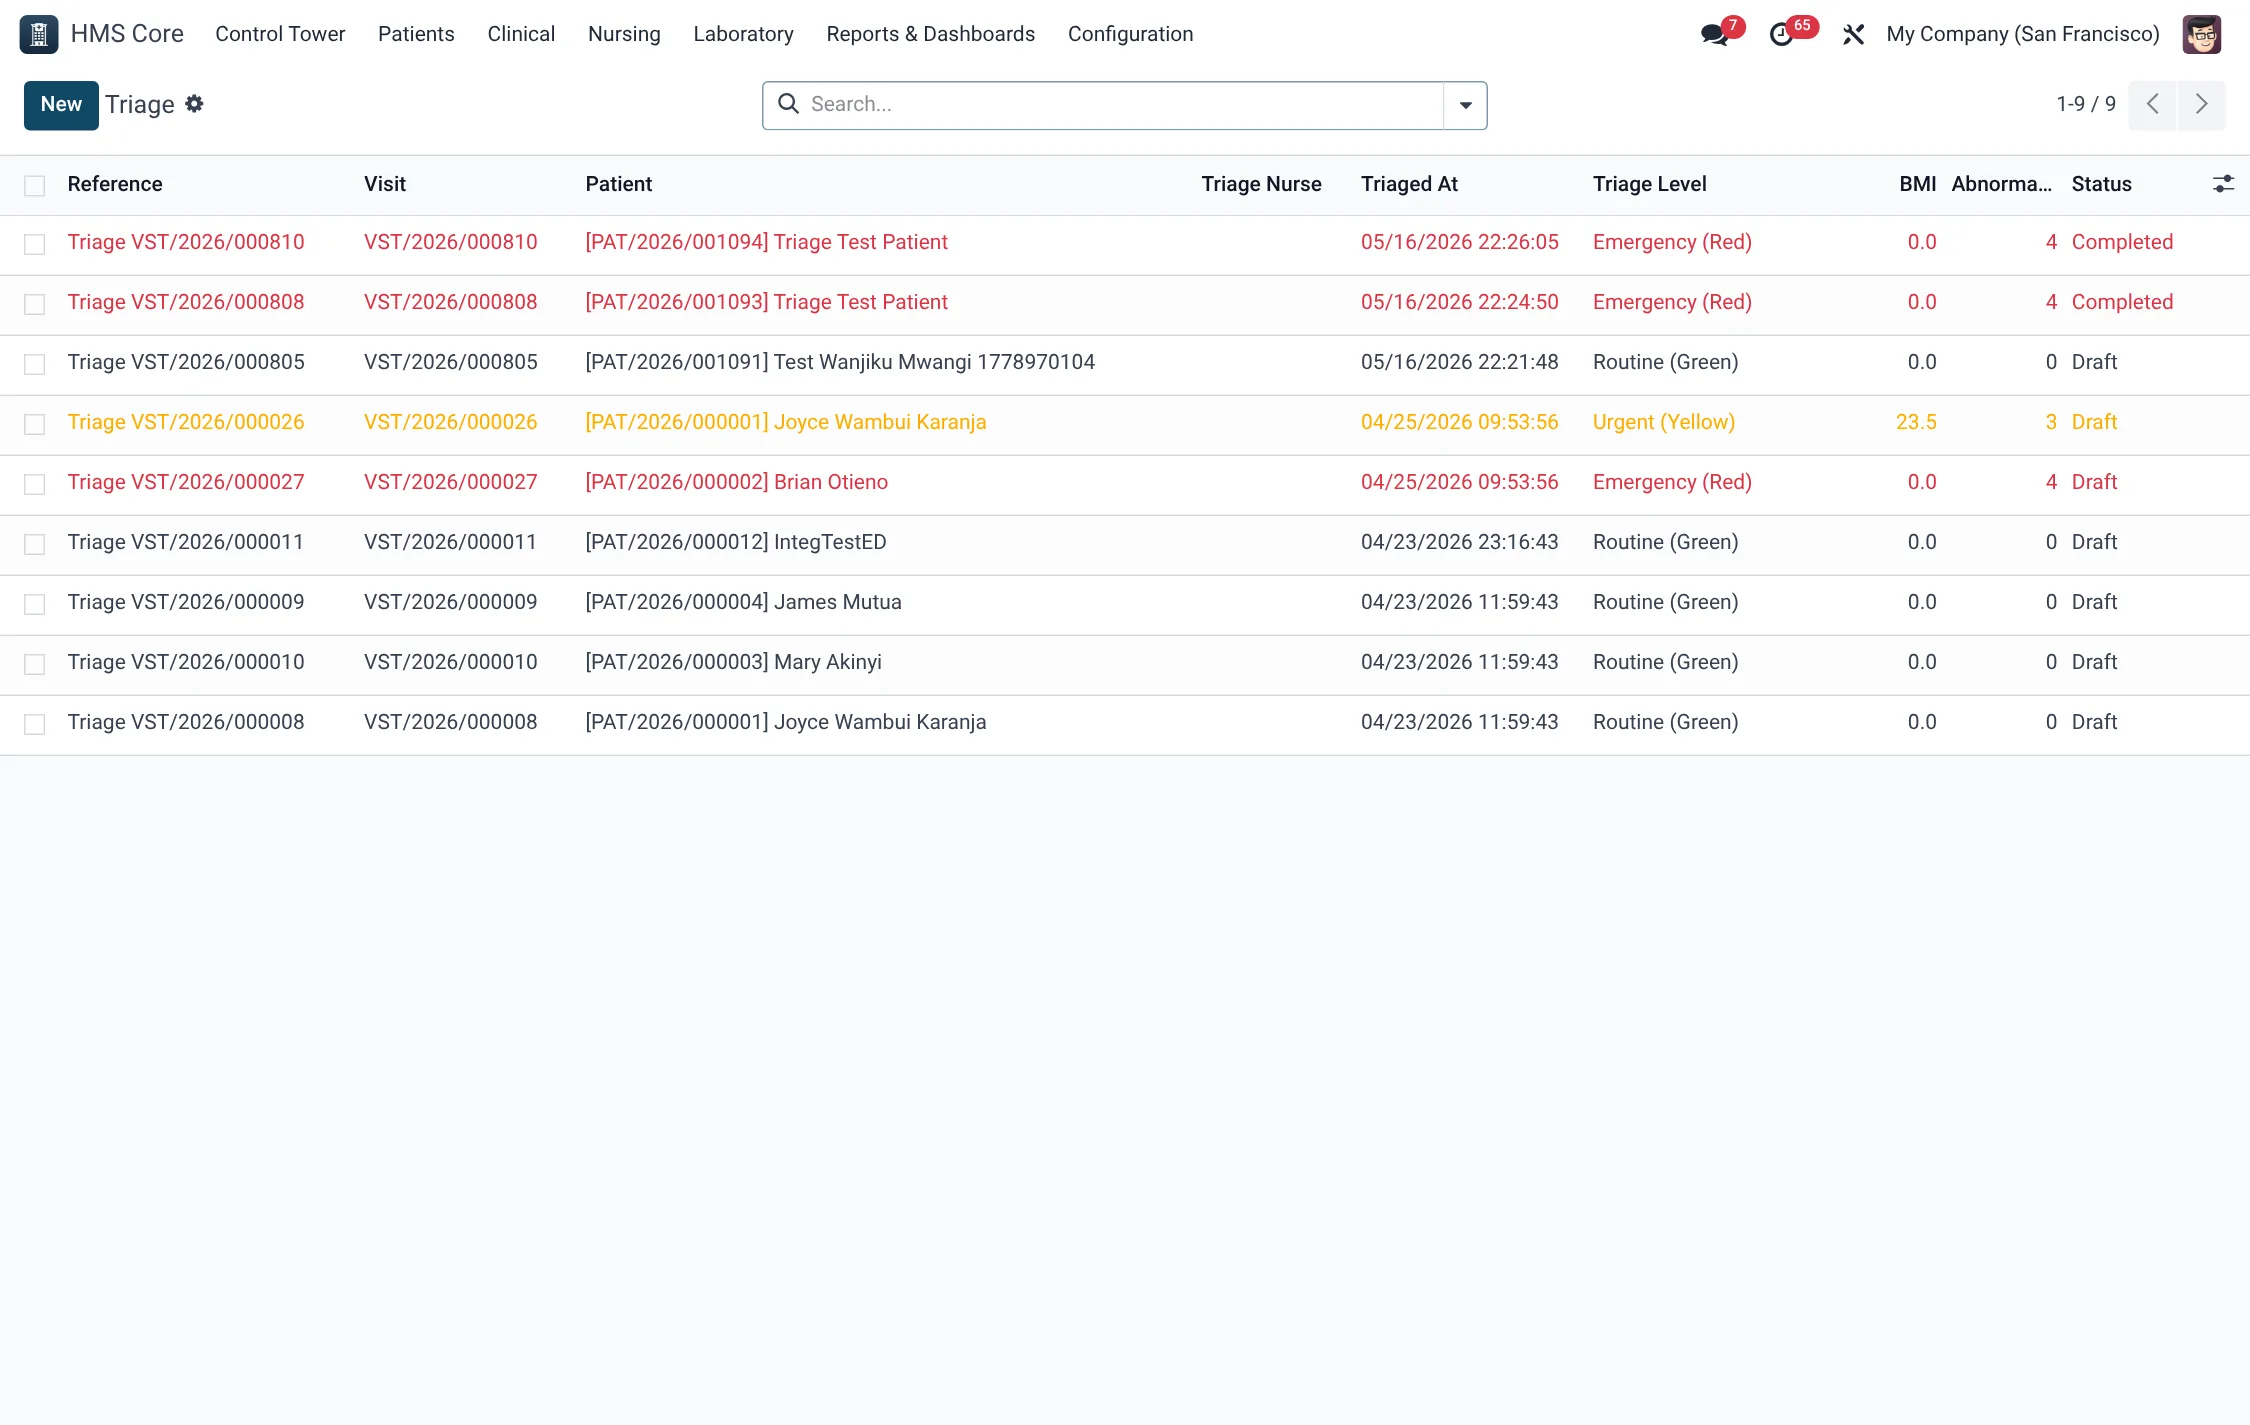2250x1425 pixels.
Task: Sort by Visit column header
Action: click(x=385, y=184)
